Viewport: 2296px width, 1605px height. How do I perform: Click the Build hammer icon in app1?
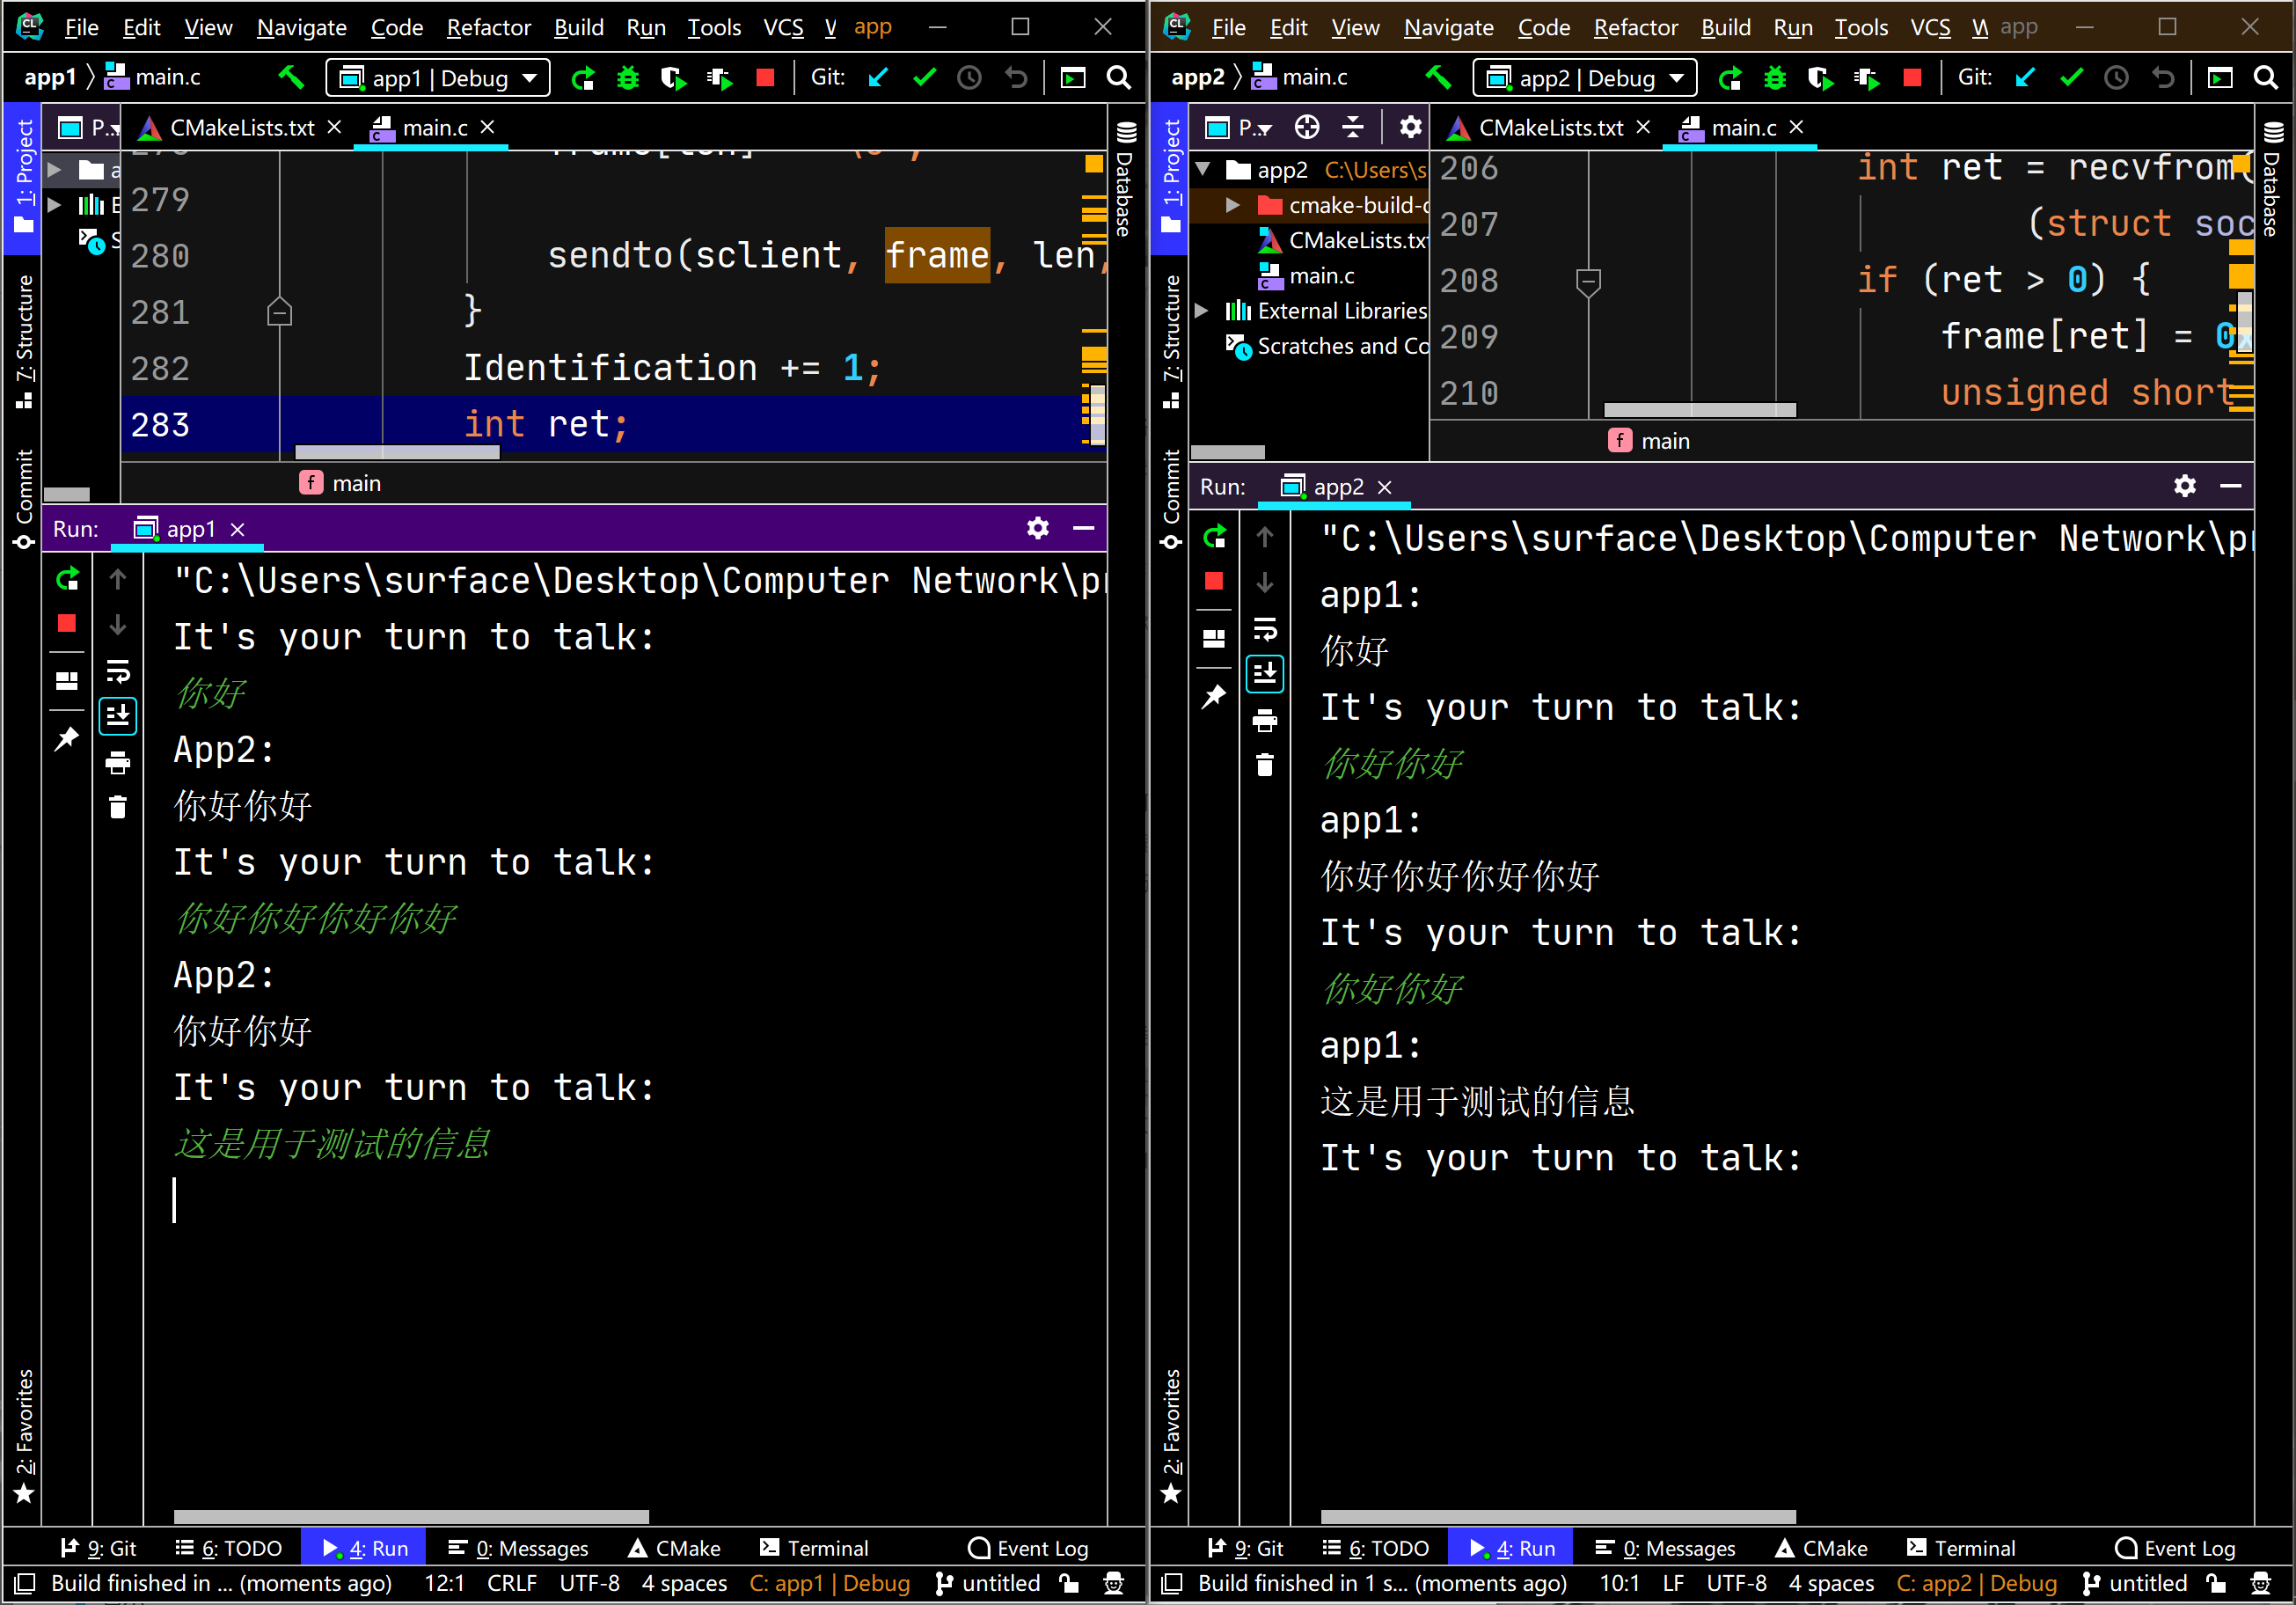pyautogui.click(x=291, y=77)
